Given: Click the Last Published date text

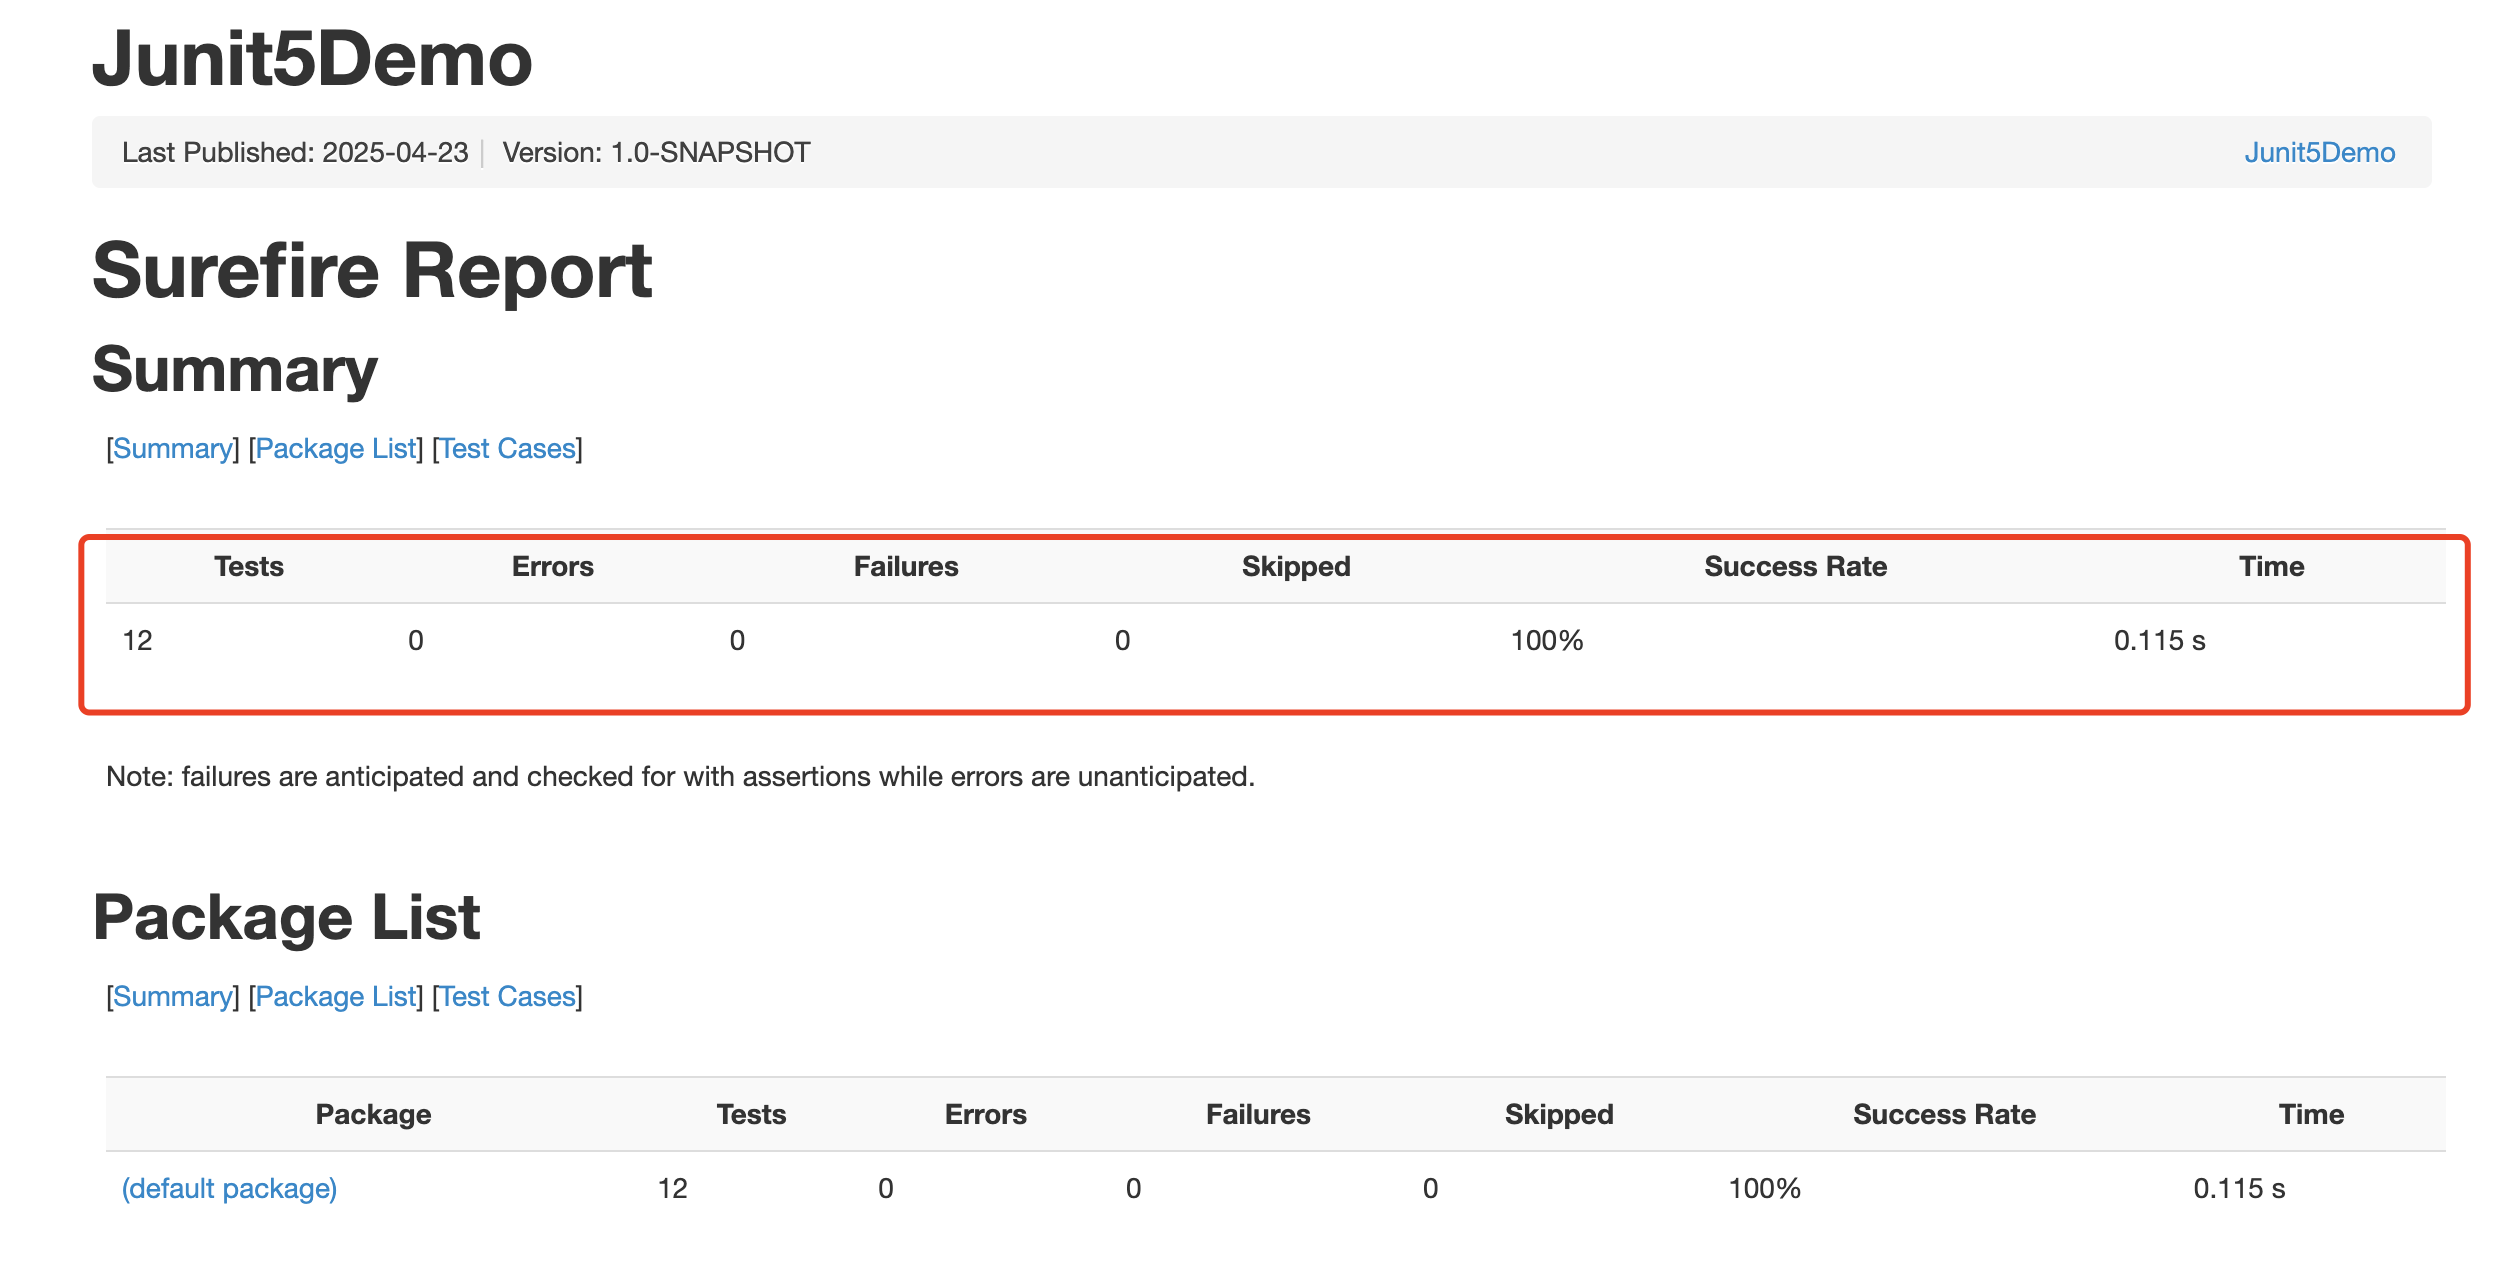Looking at the screenshot, I should [295, 153].
